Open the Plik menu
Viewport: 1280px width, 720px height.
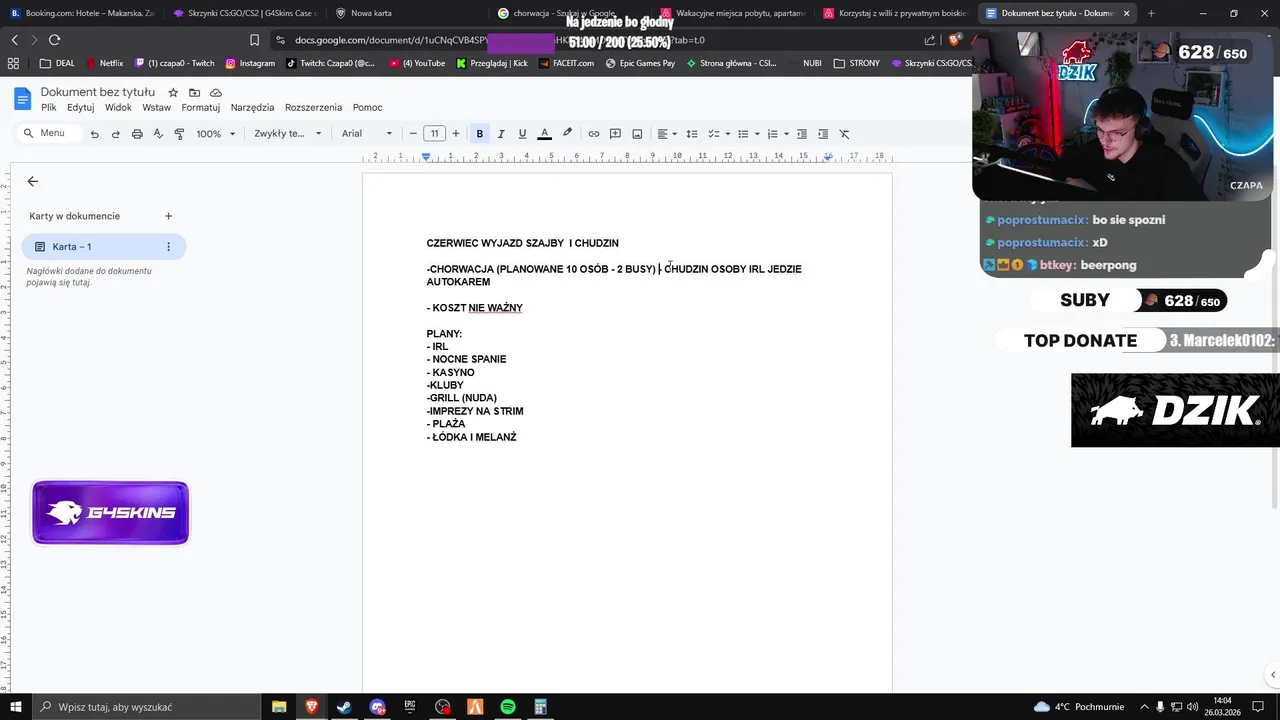click(49, 108)
